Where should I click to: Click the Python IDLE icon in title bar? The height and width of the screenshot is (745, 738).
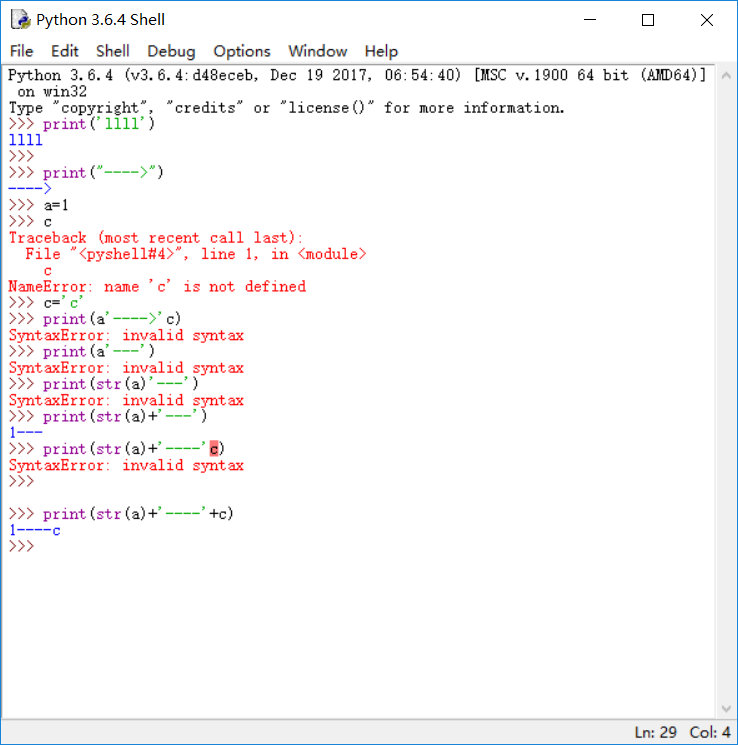(20, 20)
